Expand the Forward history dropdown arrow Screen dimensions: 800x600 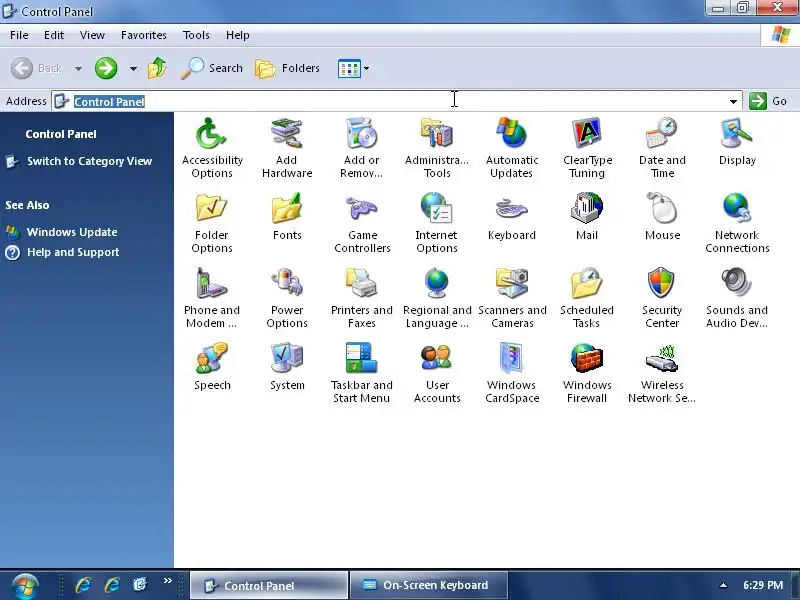coord(133,68)
